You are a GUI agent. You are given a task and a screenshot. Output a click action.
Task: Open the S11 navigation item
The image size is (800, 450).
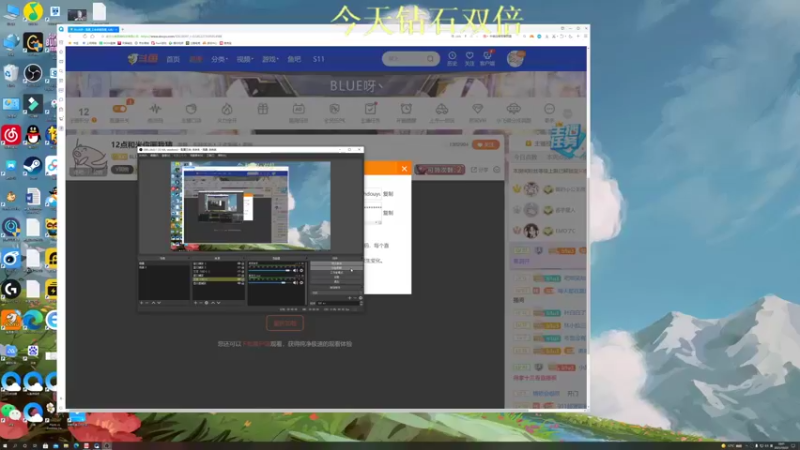[x=318, y=59]
